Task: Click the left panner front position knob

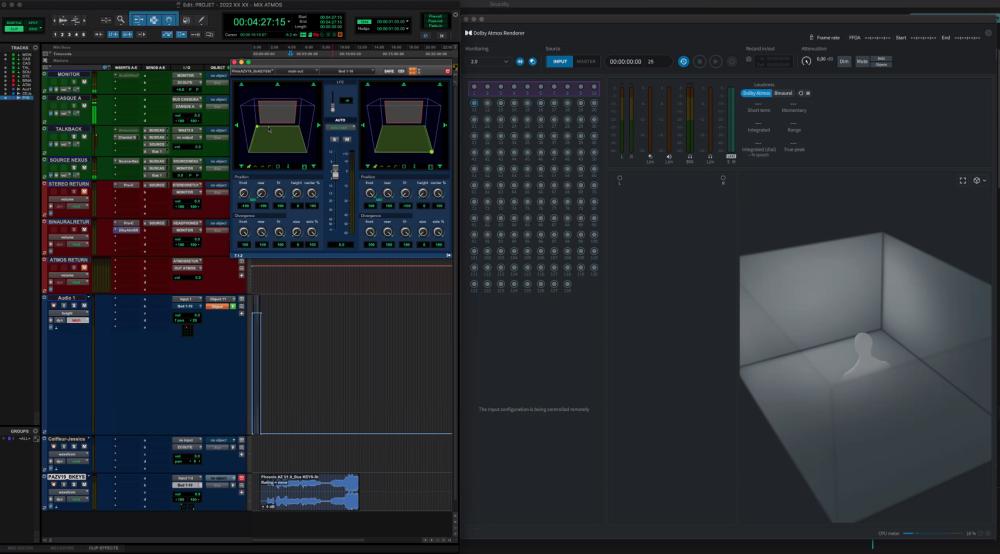Action: point(244,193)
